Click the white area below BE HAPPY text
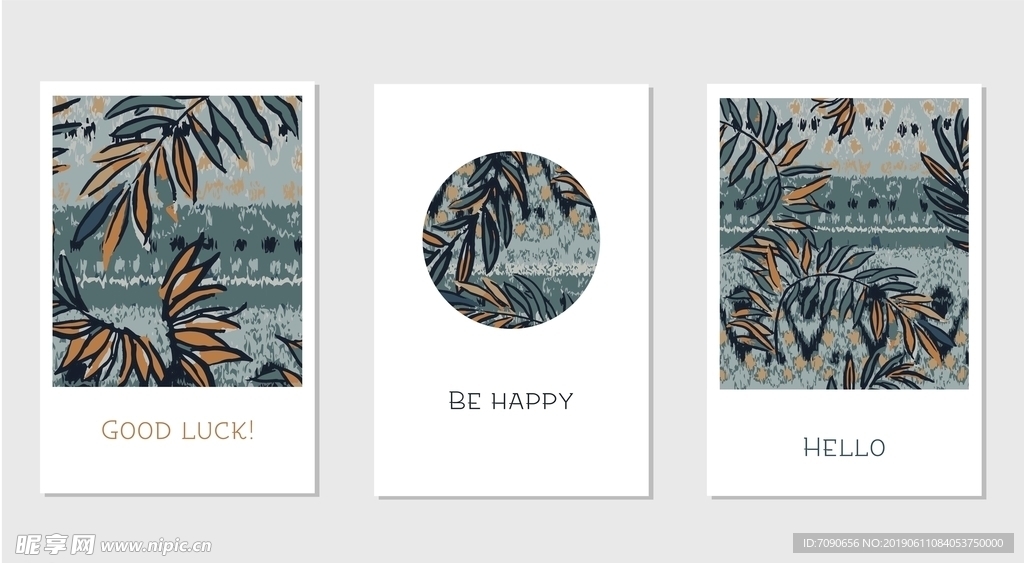Viewport: 1024px width, 563px height. [x=511, y=454]
